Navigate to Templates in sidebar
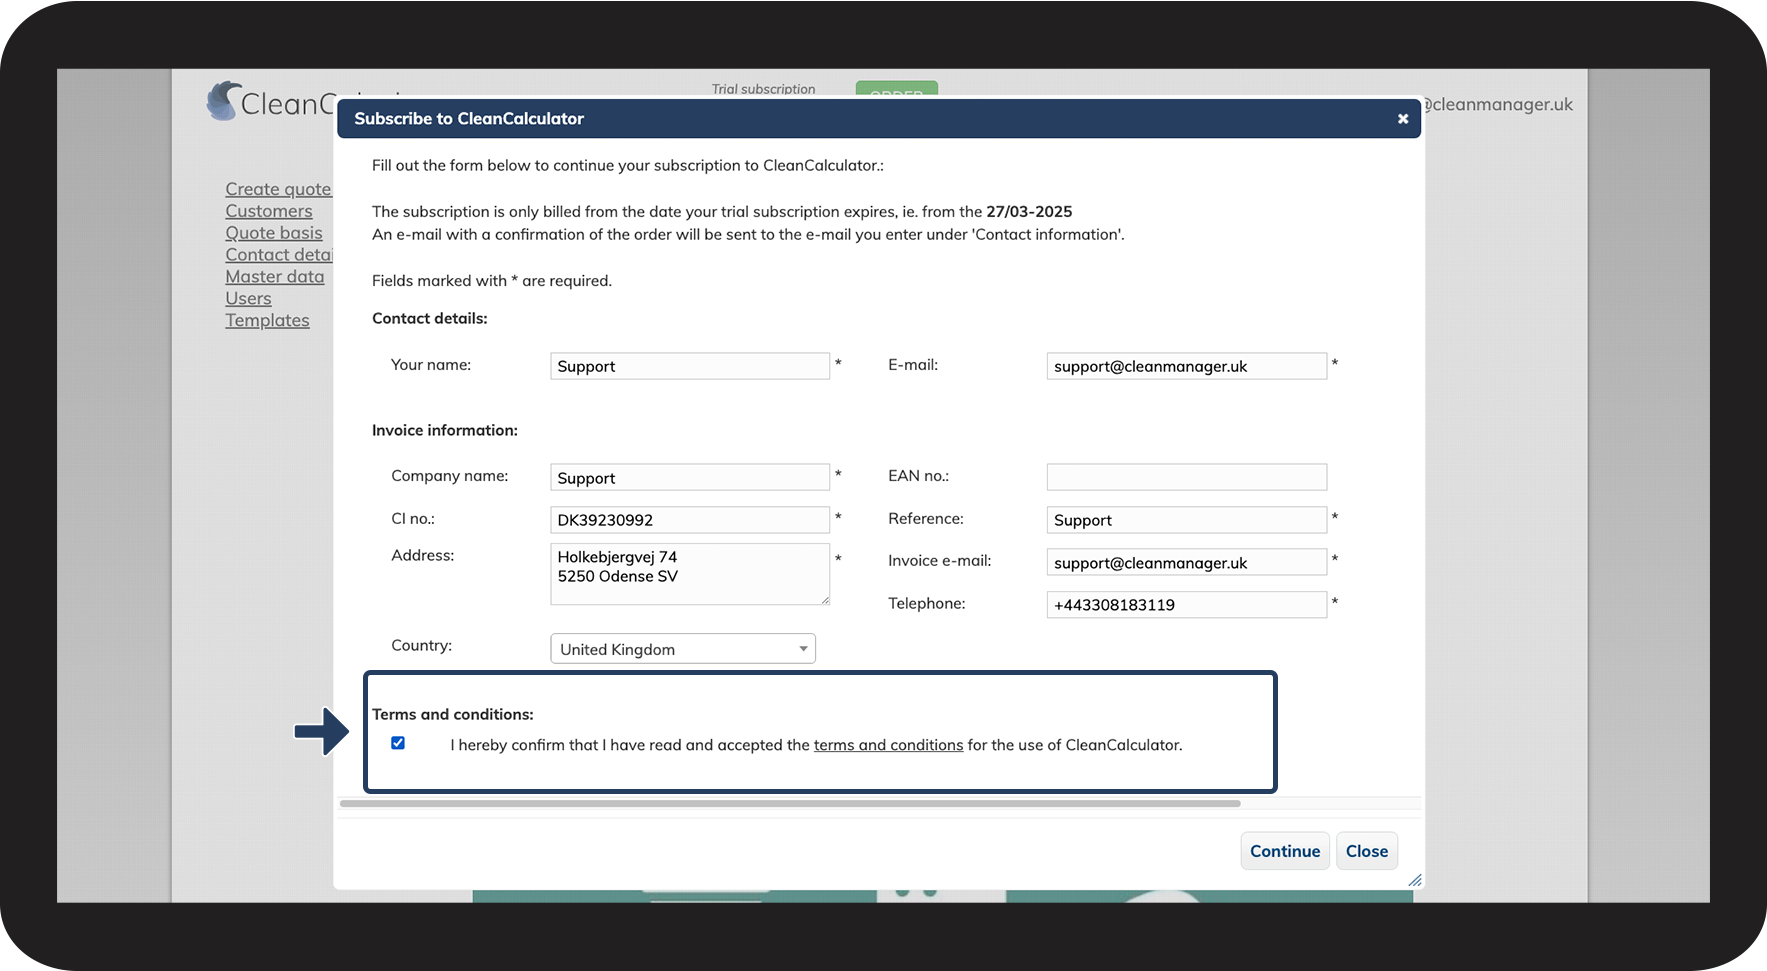Screen dimensions: 1767x971 tap(267, 321)
